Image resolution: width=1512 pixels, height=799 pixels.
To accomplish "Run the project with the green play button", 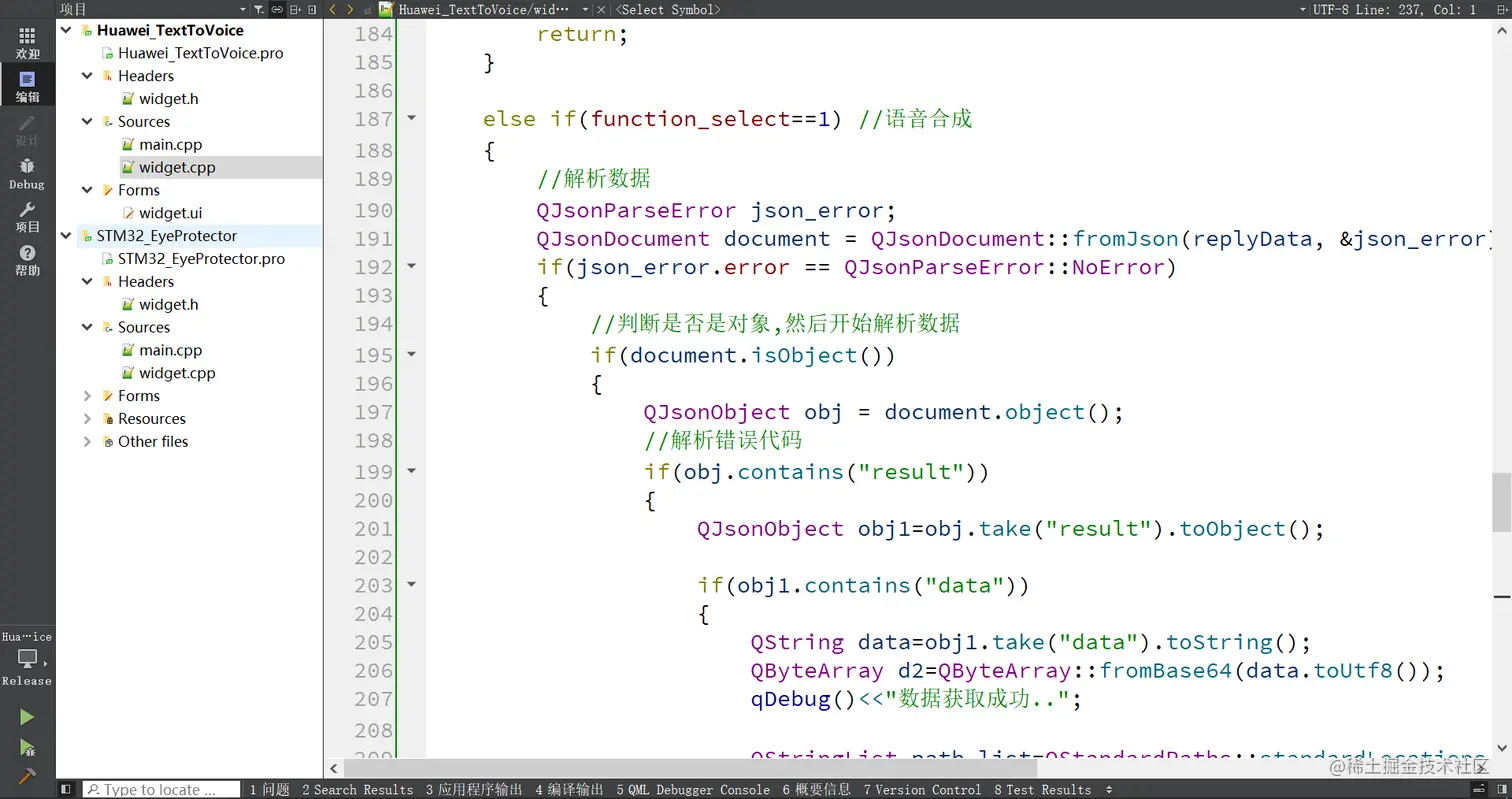I will click(x=26, y=716).
